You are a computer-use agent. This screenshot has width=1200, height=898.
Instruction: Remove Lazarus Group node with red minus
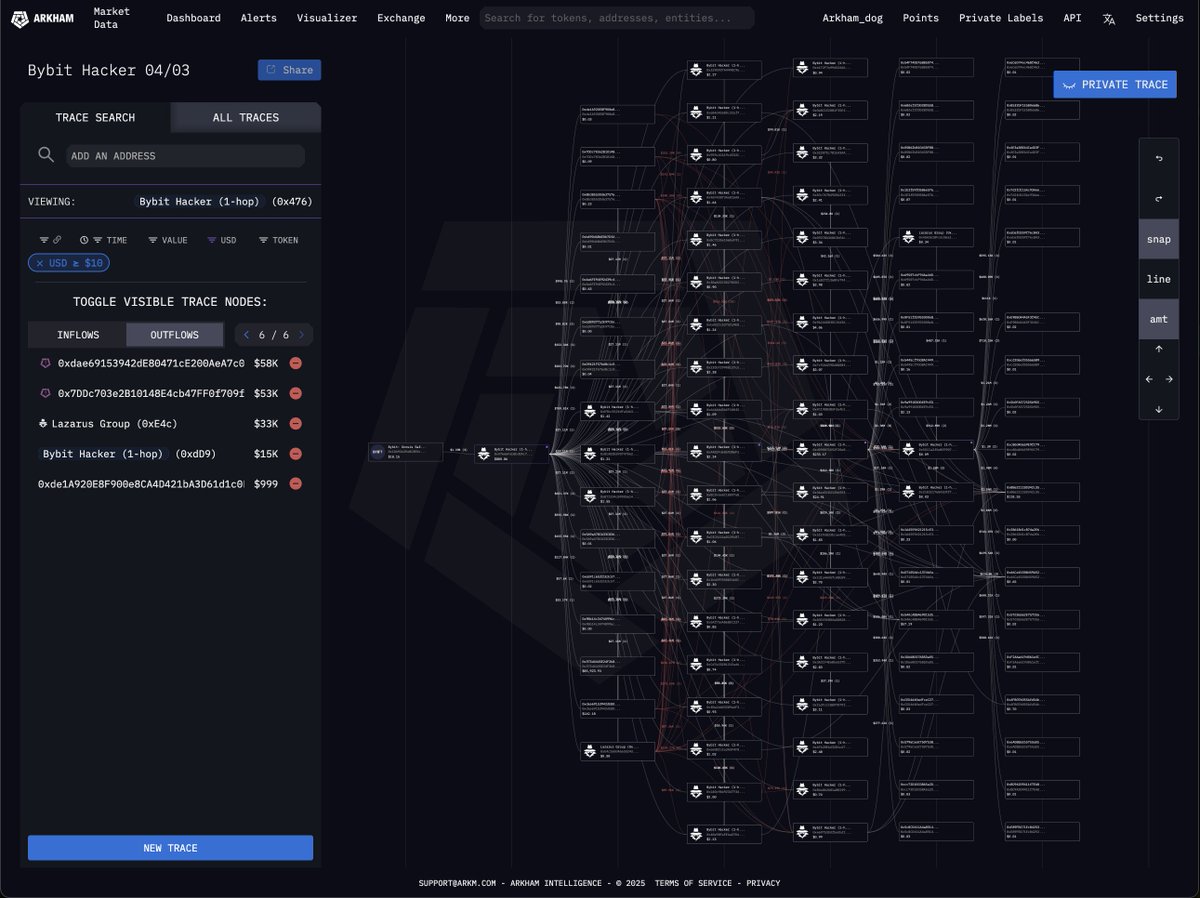[295, 424]
